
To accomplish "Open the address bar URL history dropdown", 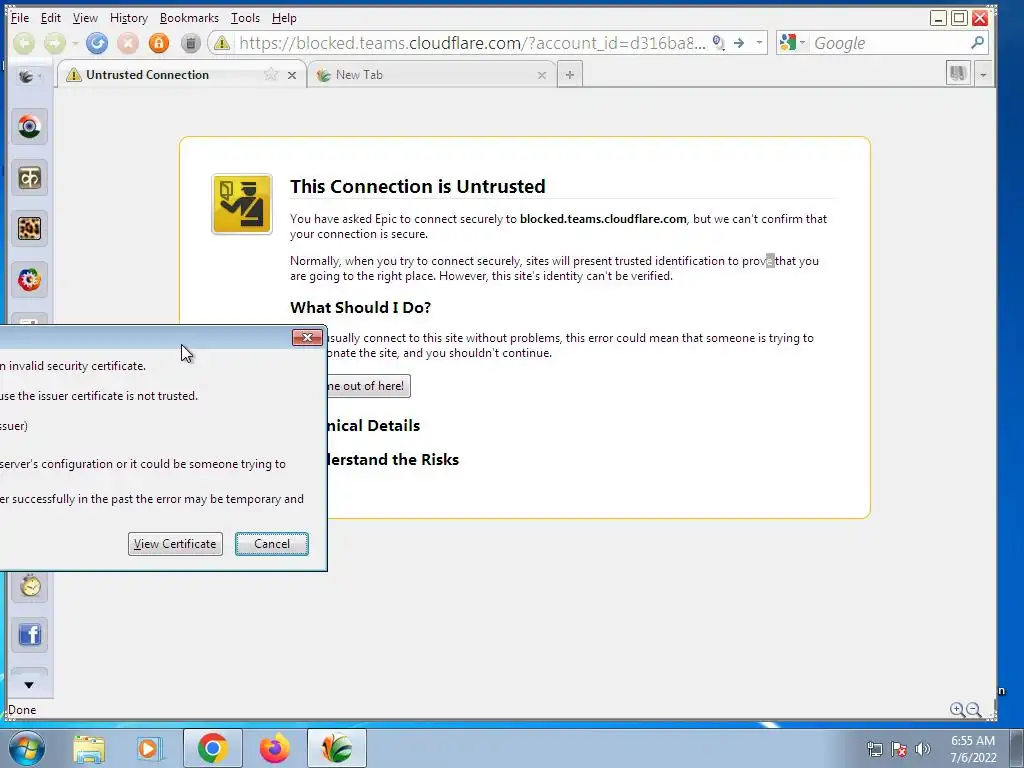I will 759,43.
